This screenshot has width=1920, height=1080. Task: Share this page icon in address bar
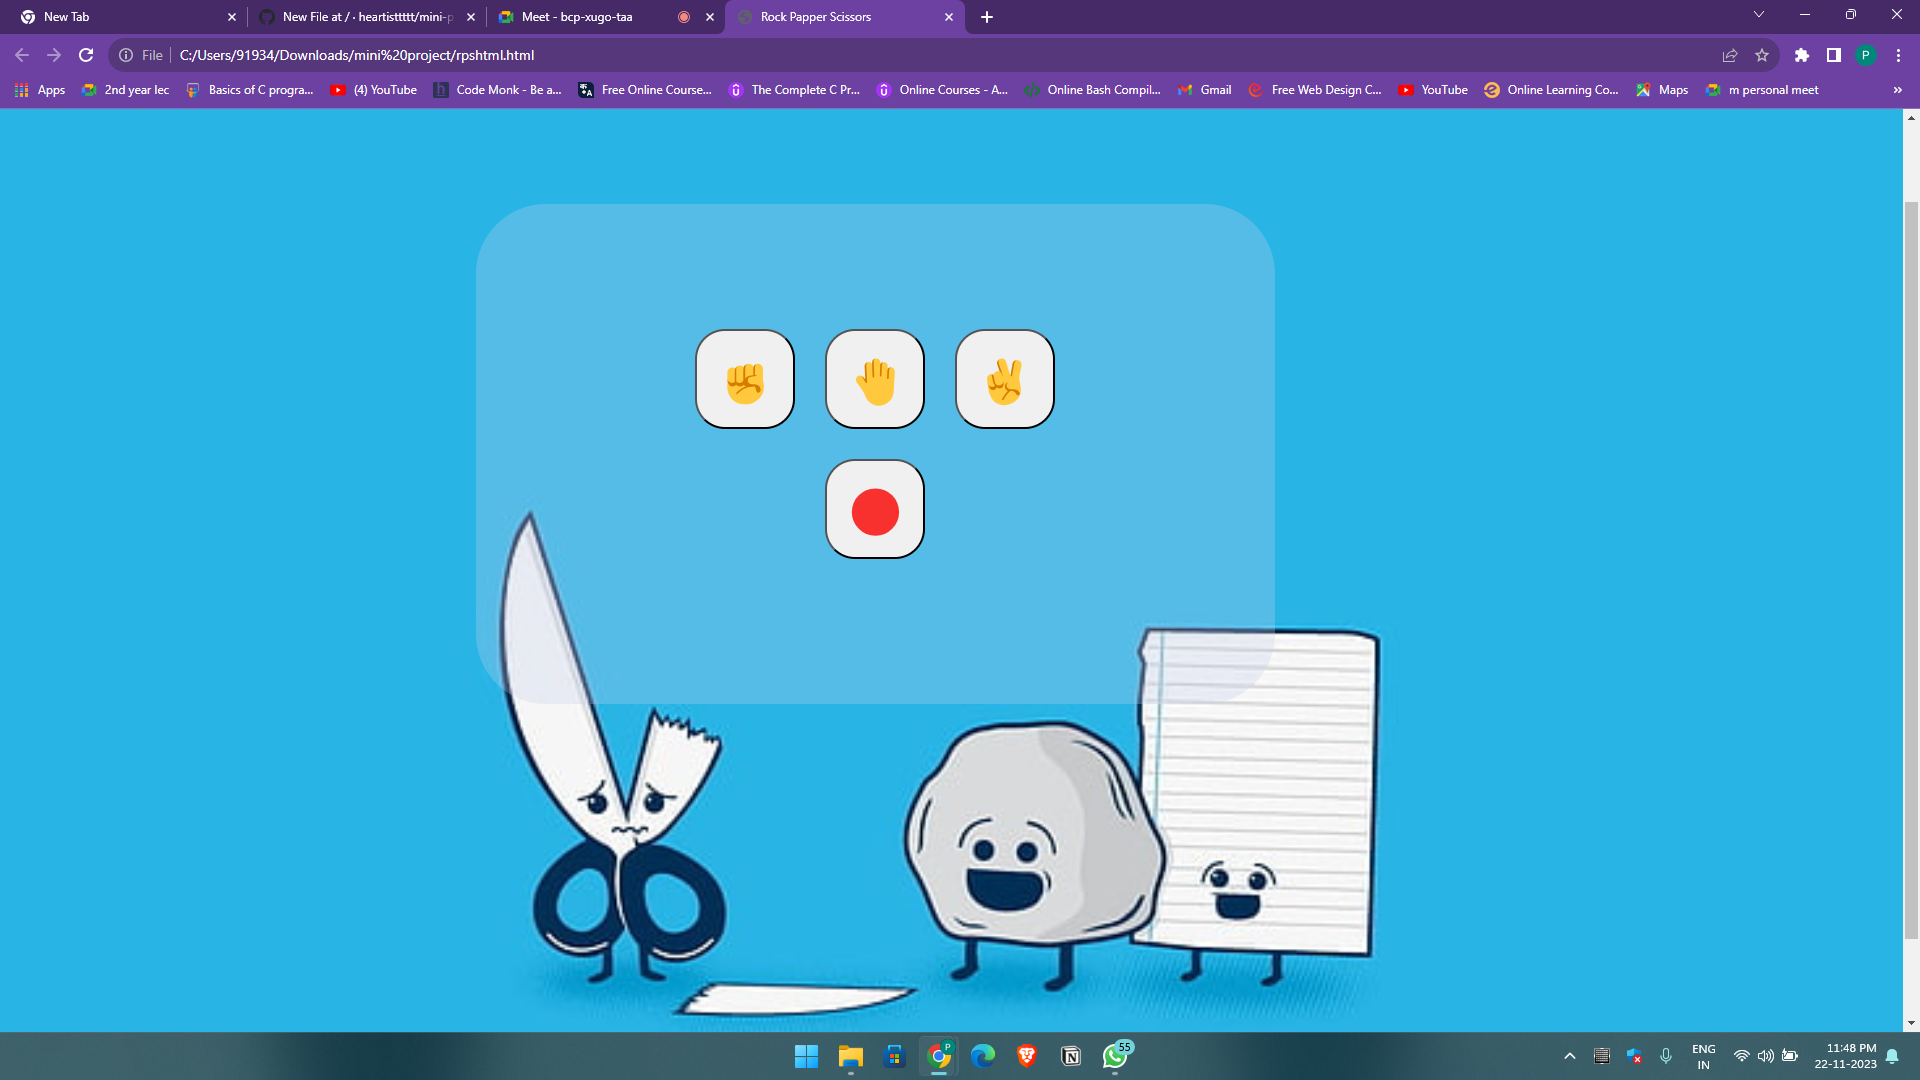(1730, 55)
